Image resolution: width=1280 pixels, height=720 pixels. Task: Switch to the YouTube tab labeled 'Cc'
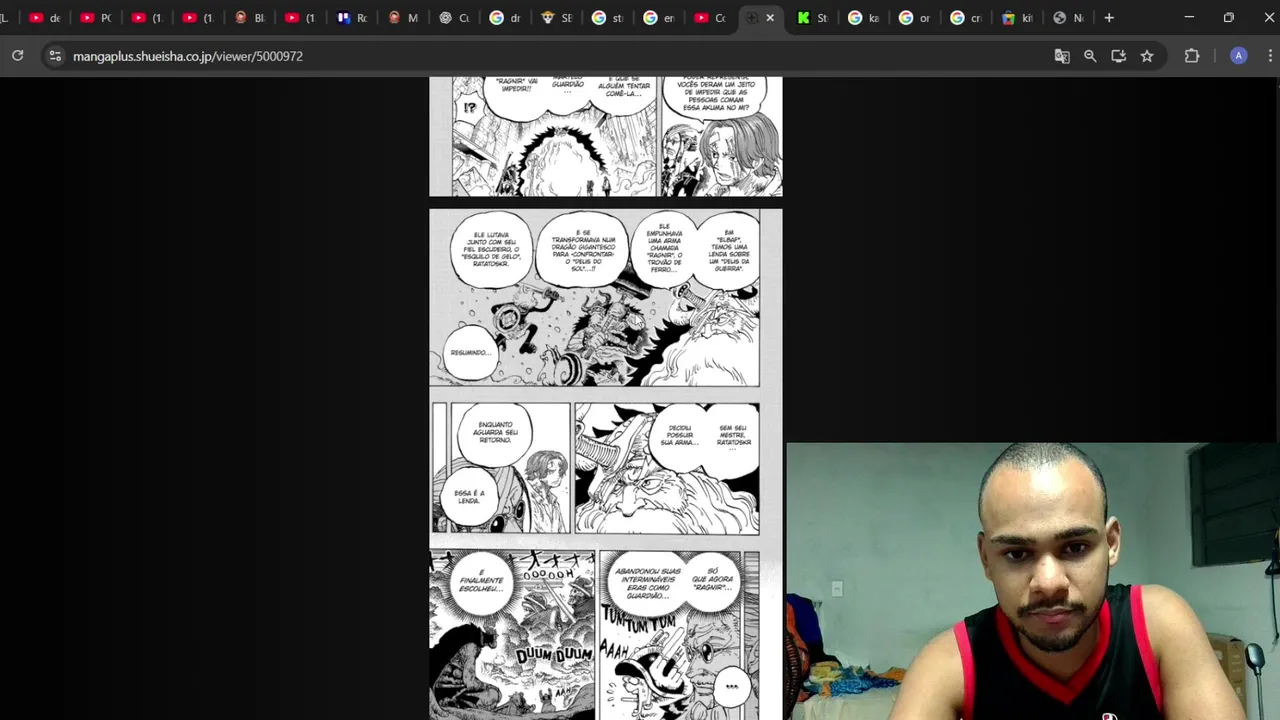click(711, 18)
